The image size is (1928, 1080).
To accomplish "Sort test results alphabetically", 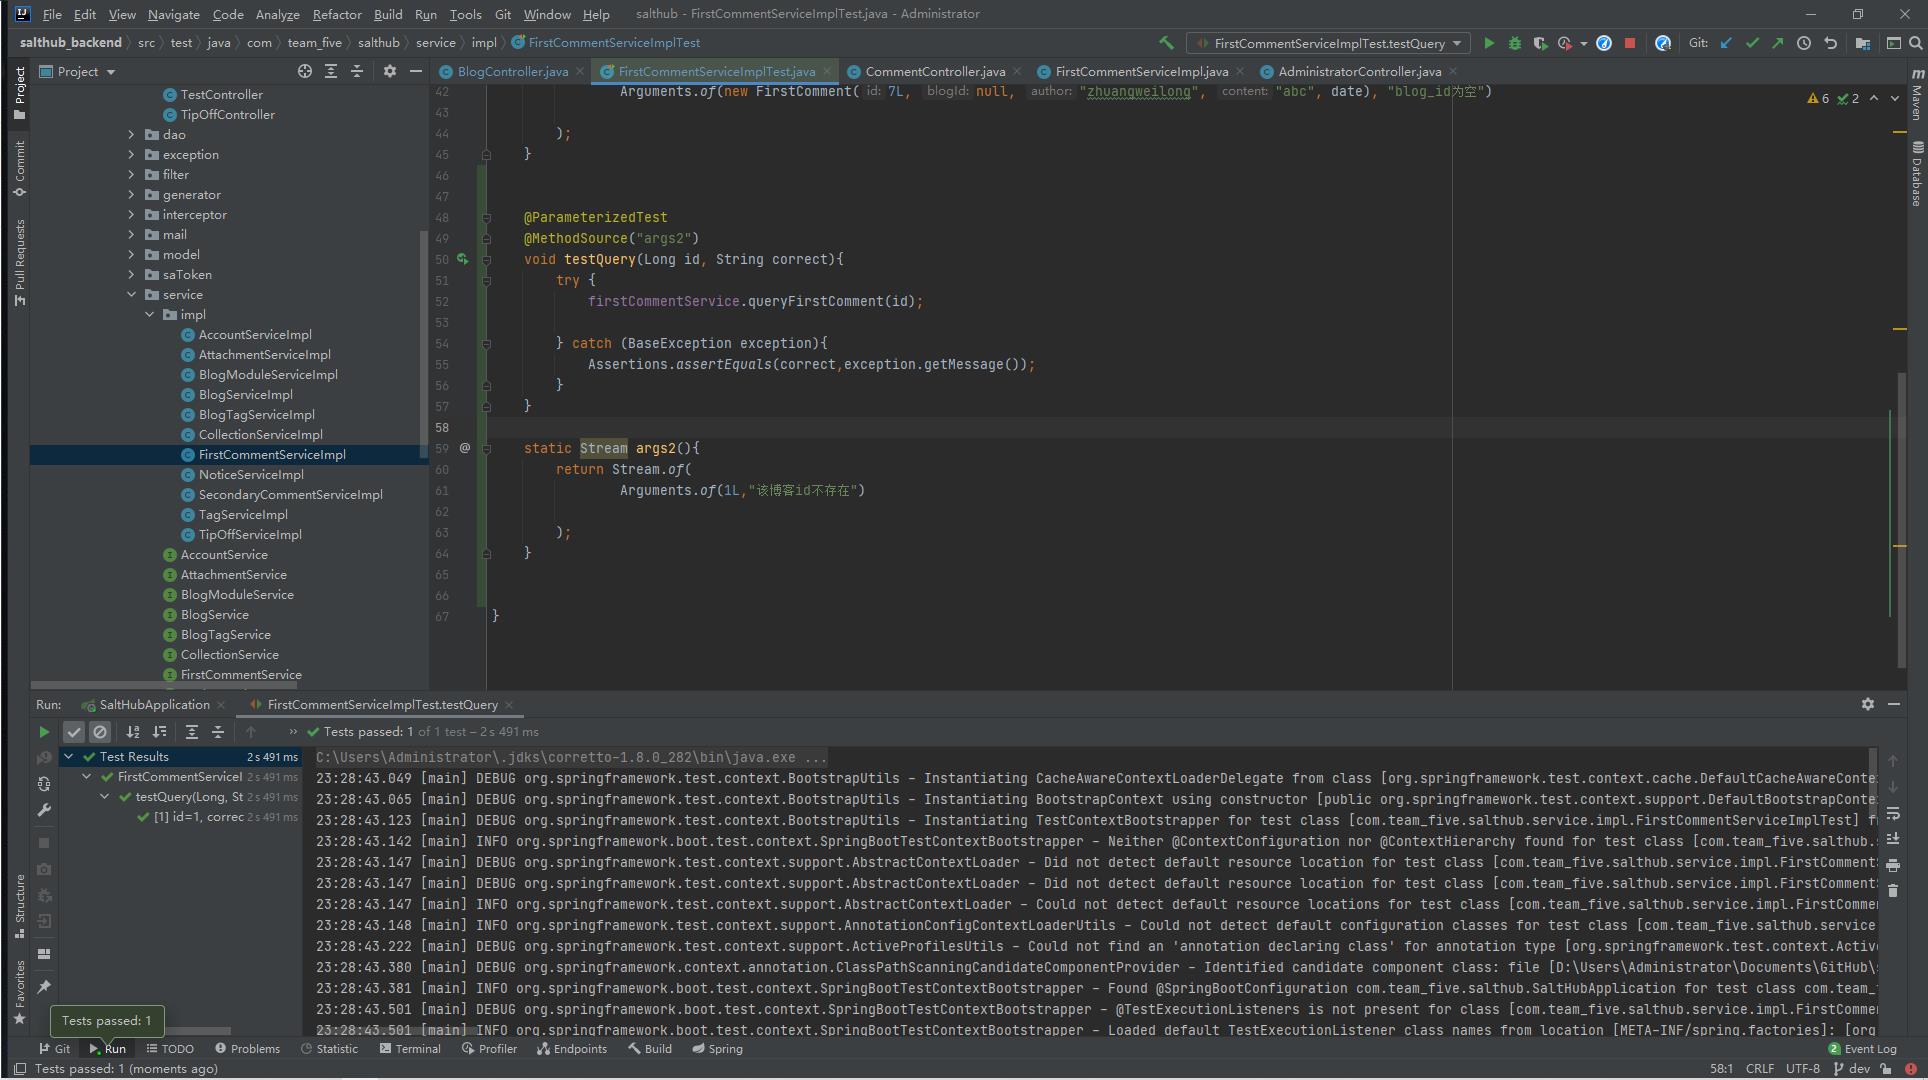I will pos(133,732).
